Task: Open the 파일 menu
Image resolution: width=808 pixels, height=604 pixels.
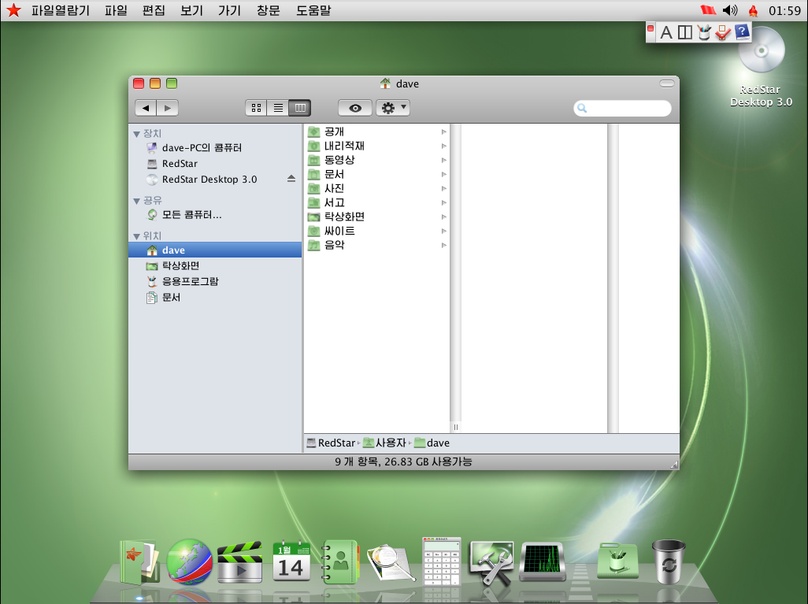Action: tap(116, 10)
